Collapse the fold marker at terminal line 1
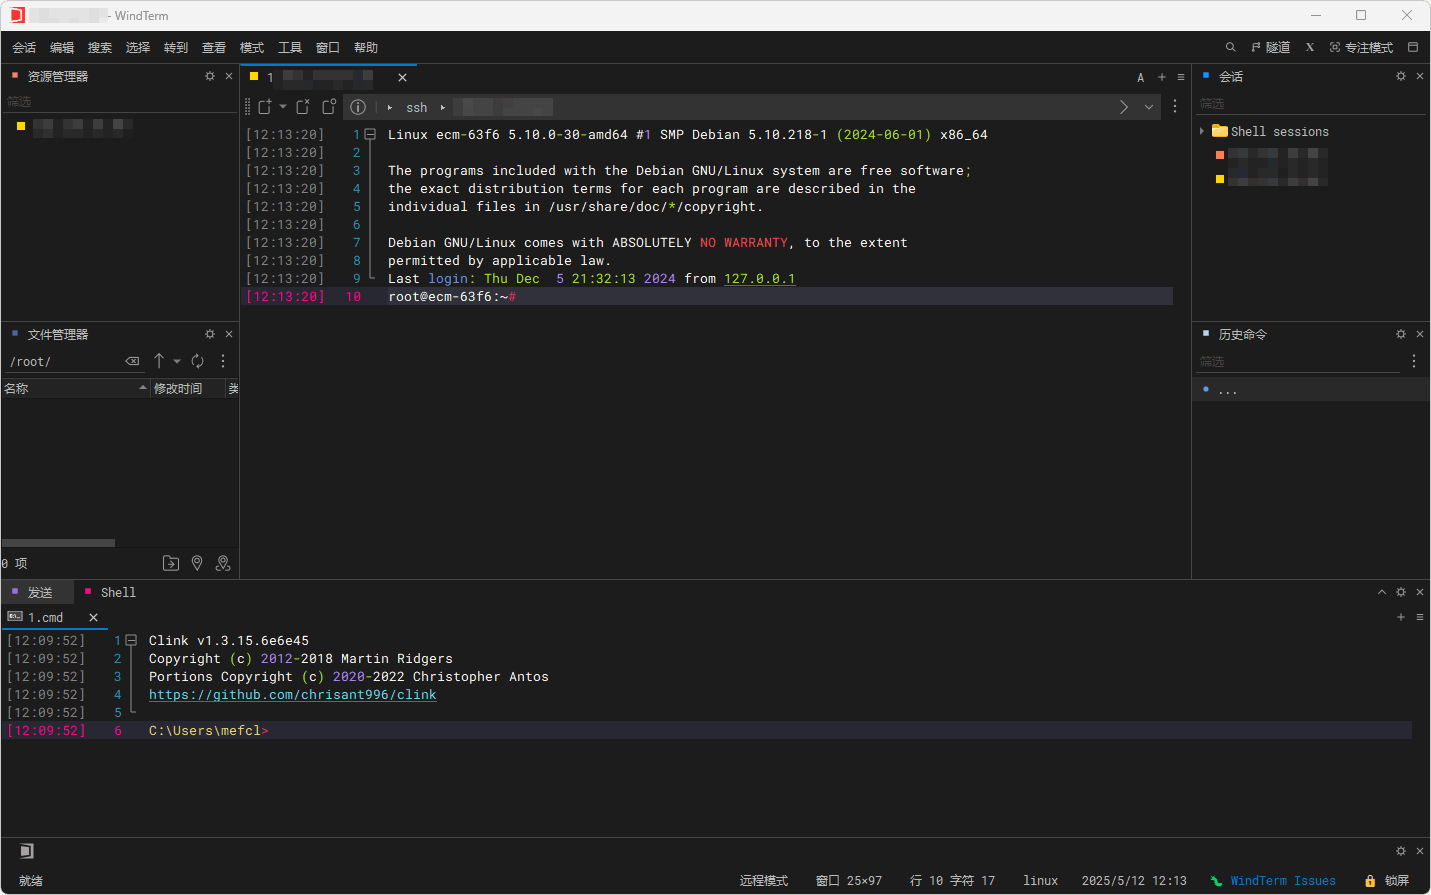This screenshot has width=1431, height=895. (x=370, y=134)
